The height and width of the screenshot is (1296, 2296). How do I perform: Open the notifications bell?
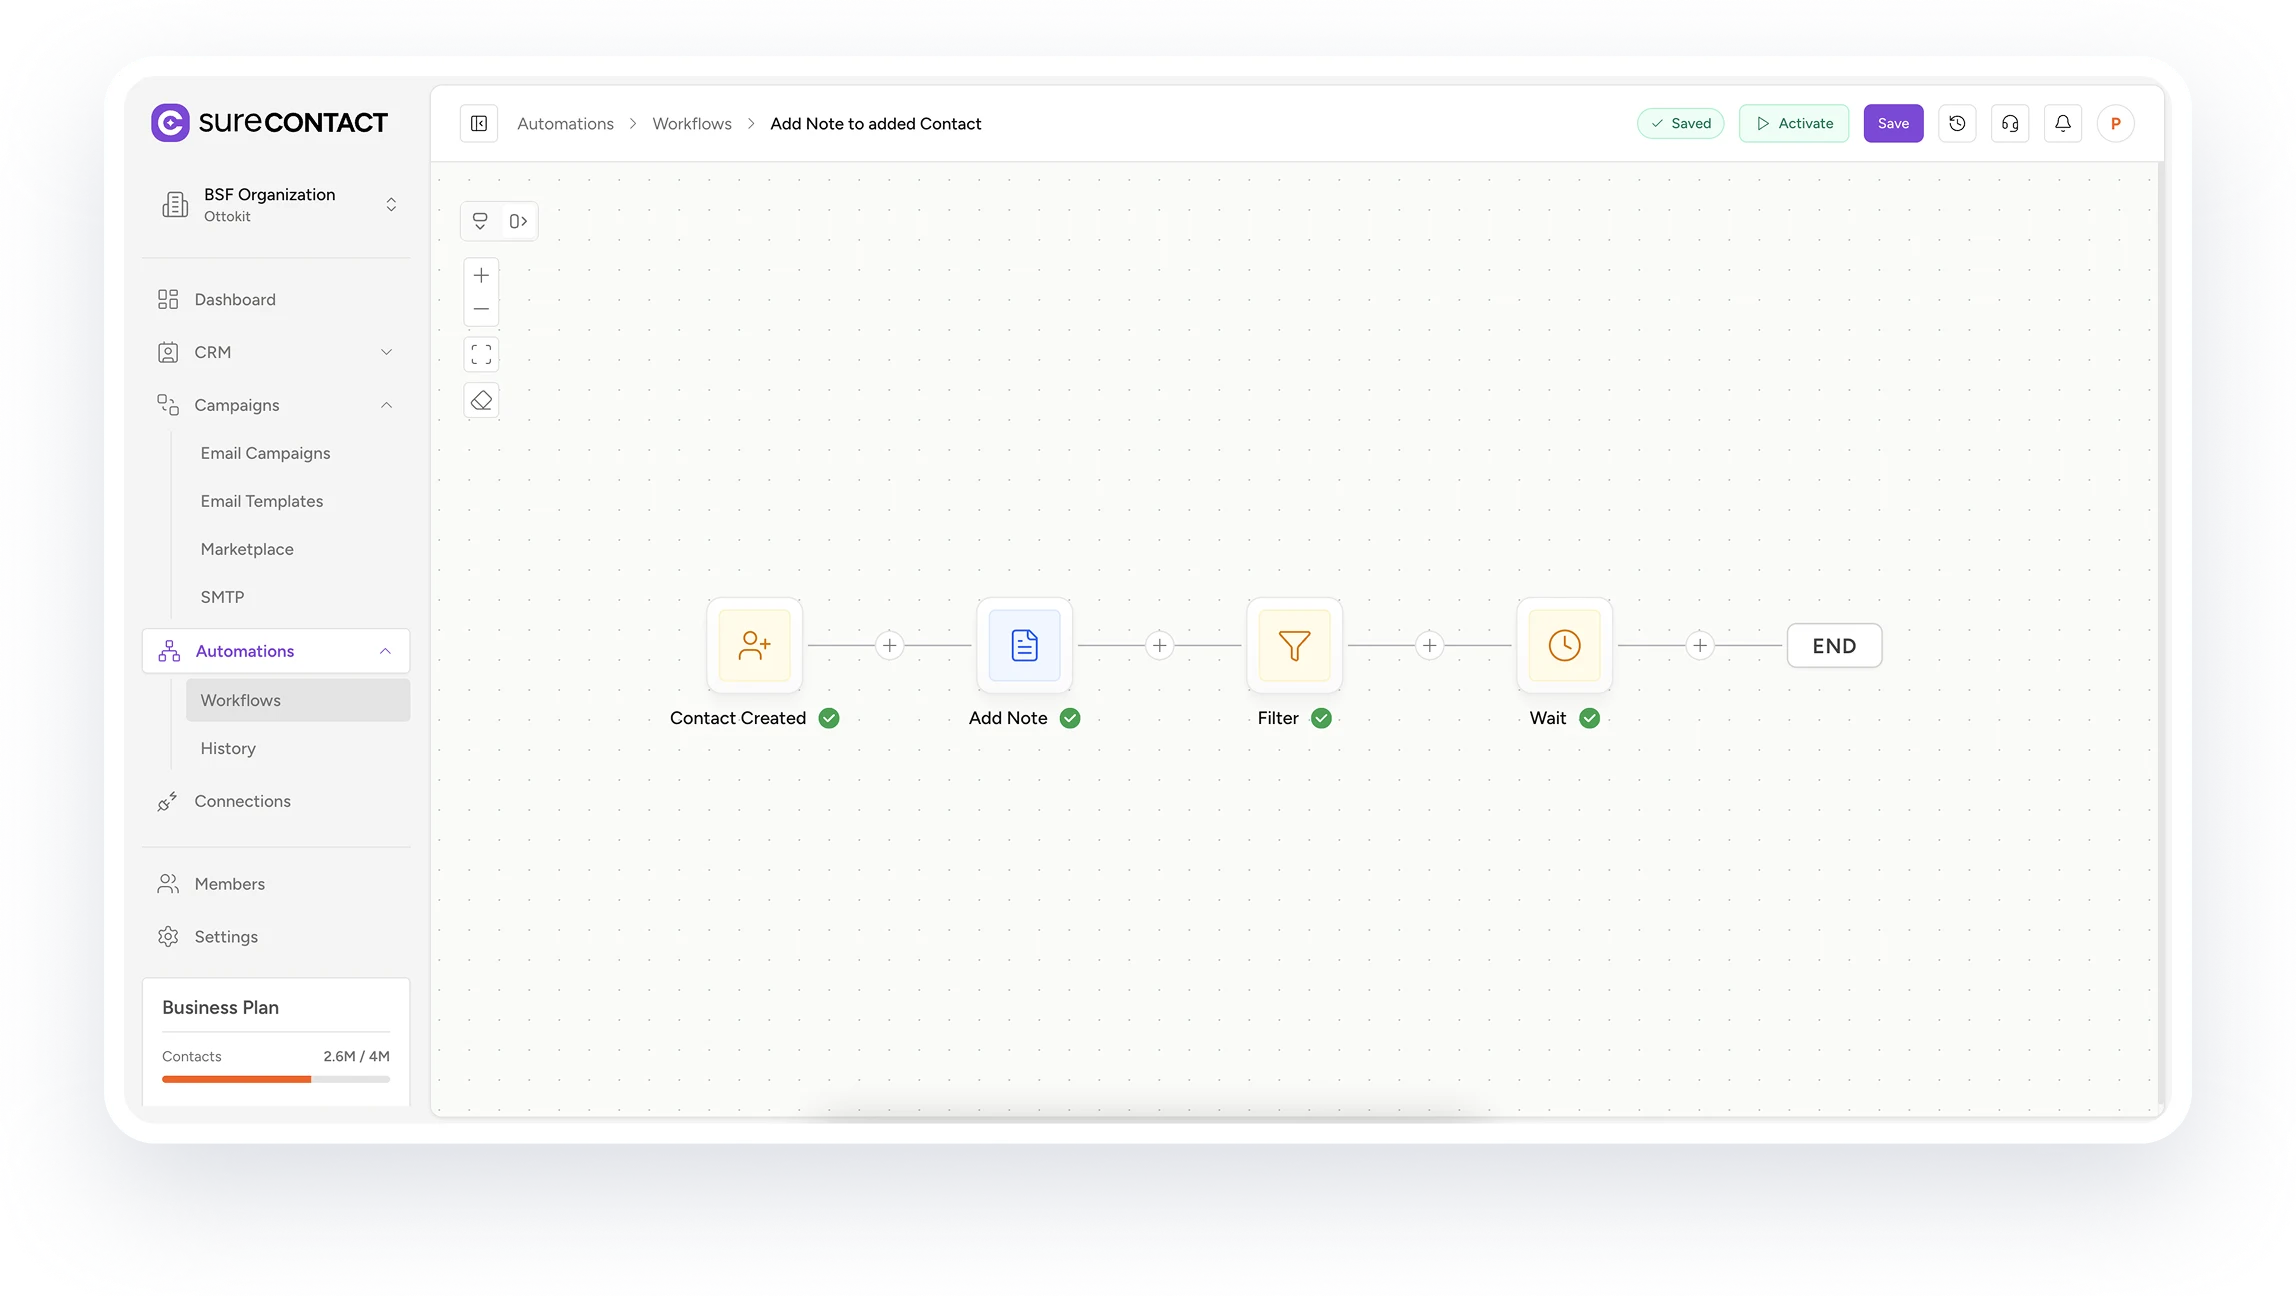tap(2062, 123)
